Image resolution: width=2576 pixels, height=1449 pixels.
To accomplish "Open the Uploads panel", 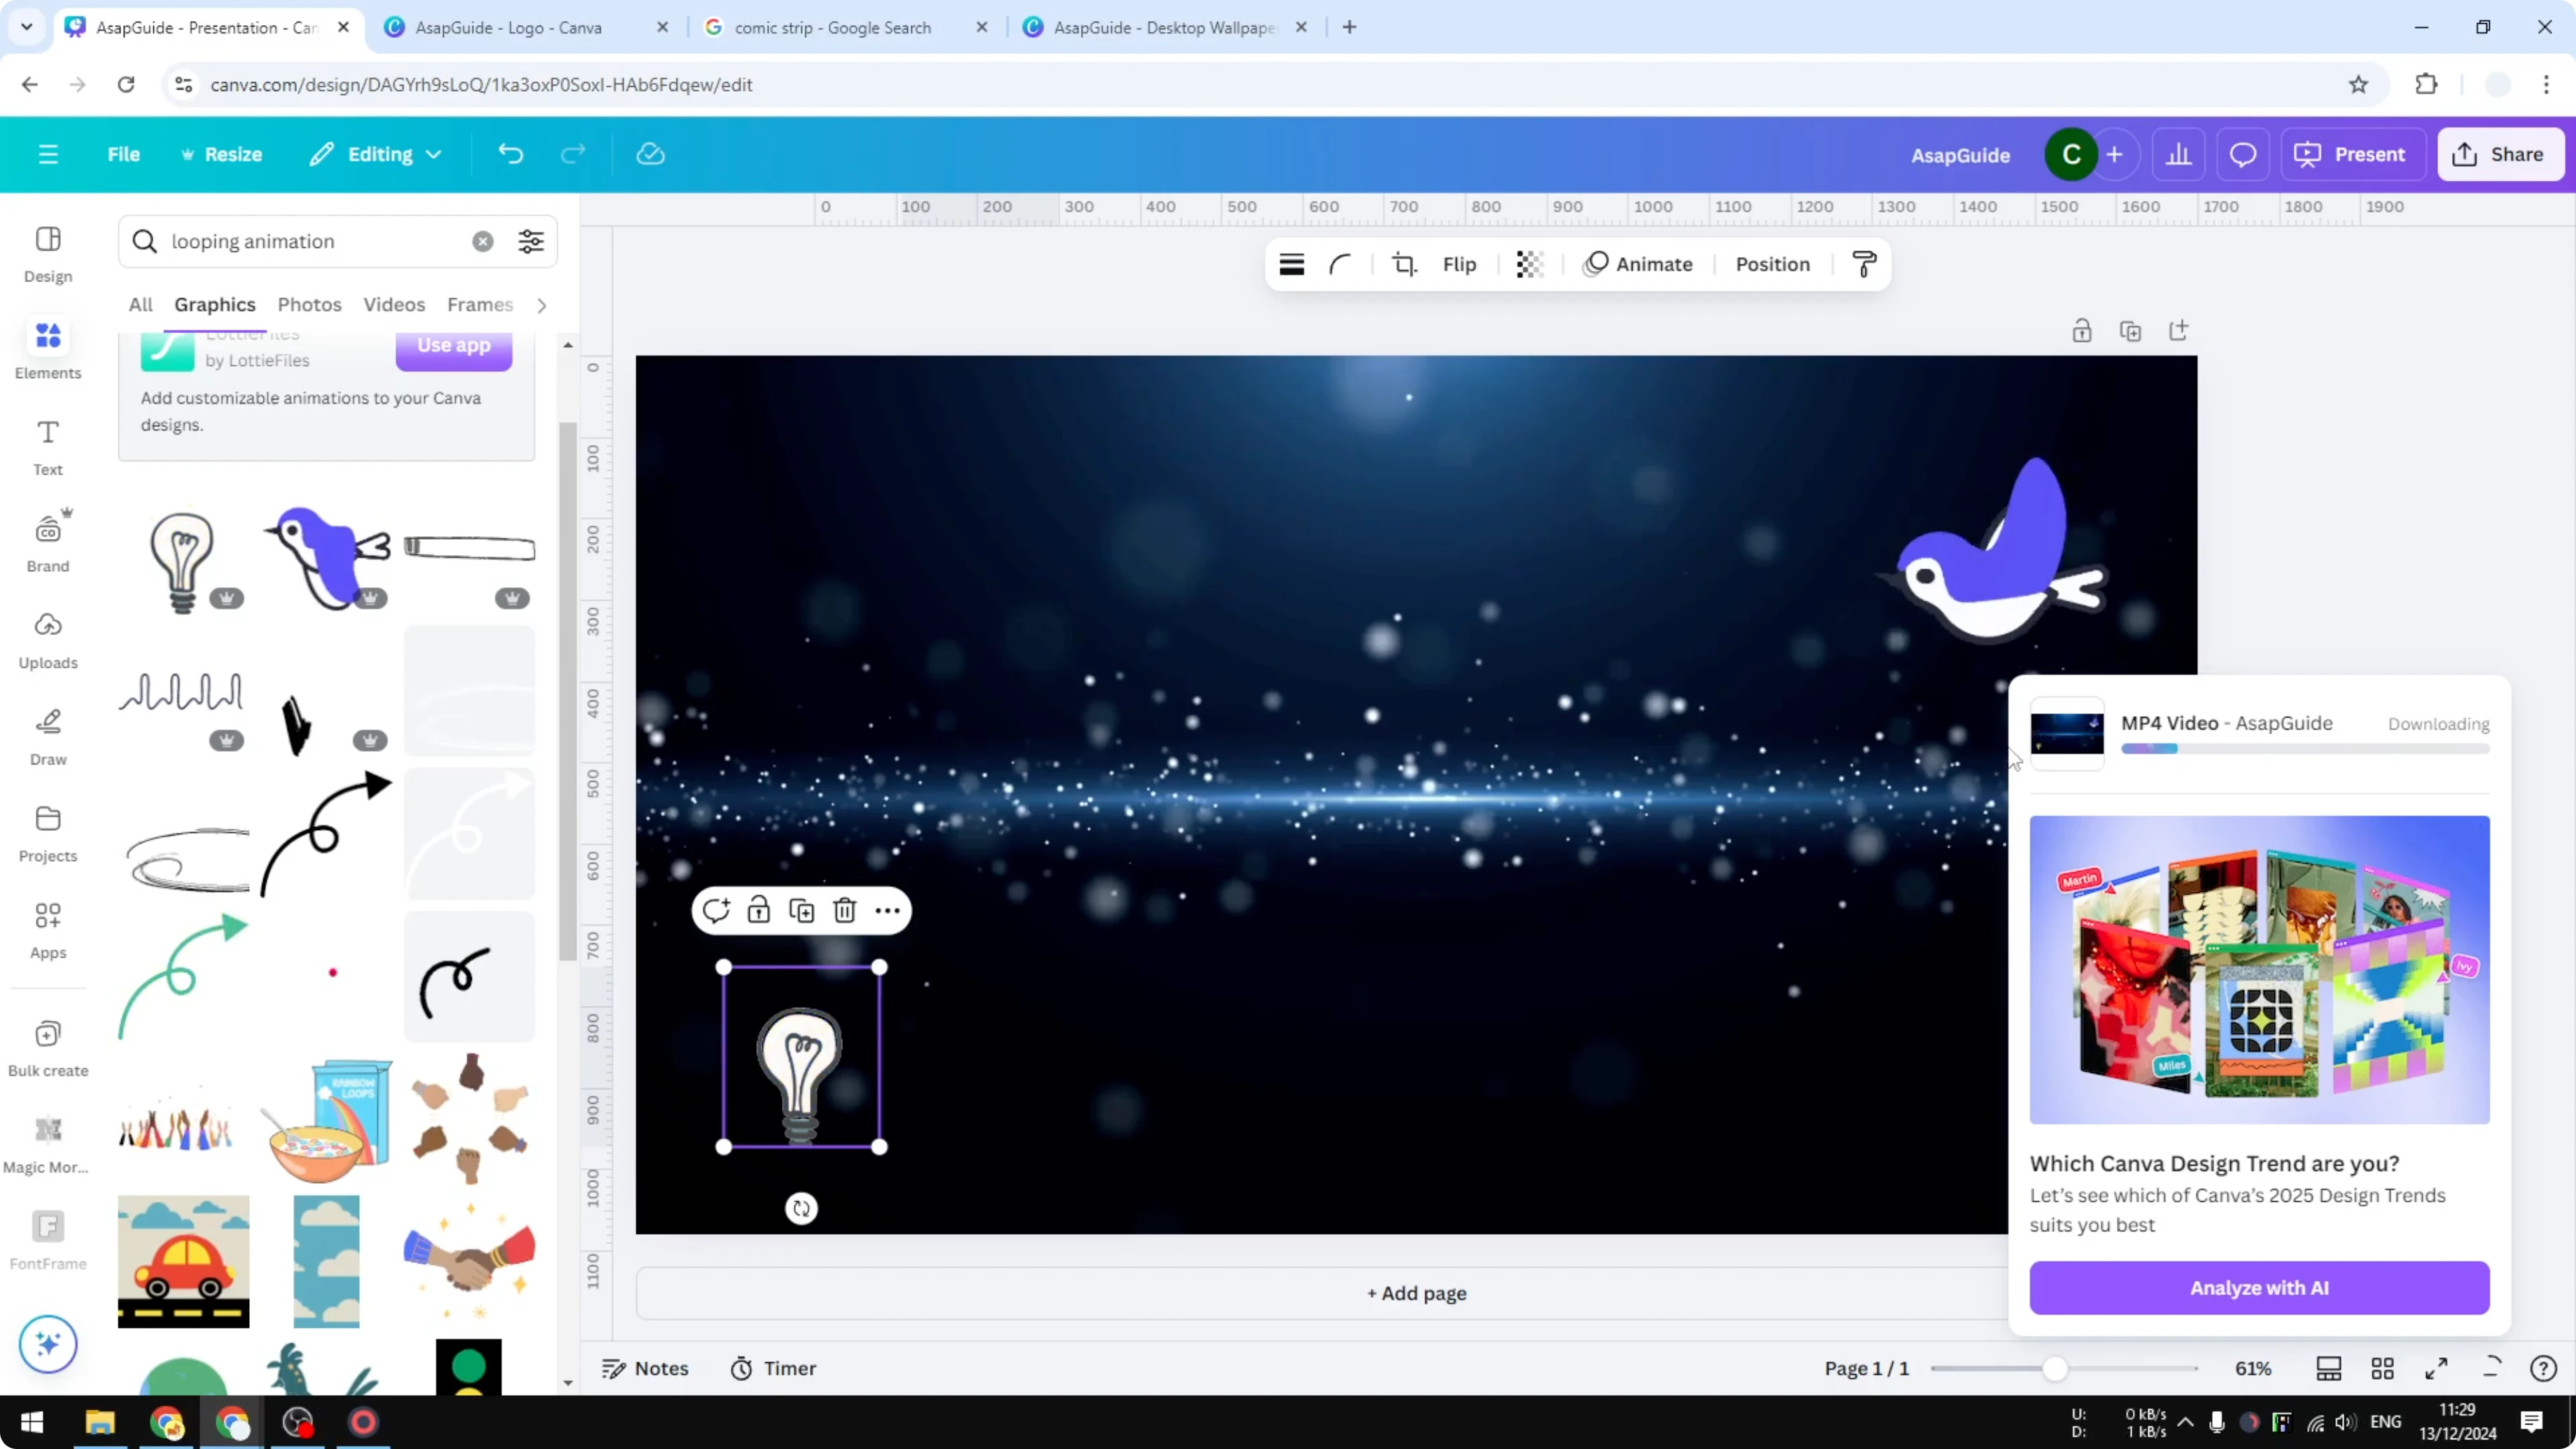I will point(47,638).
